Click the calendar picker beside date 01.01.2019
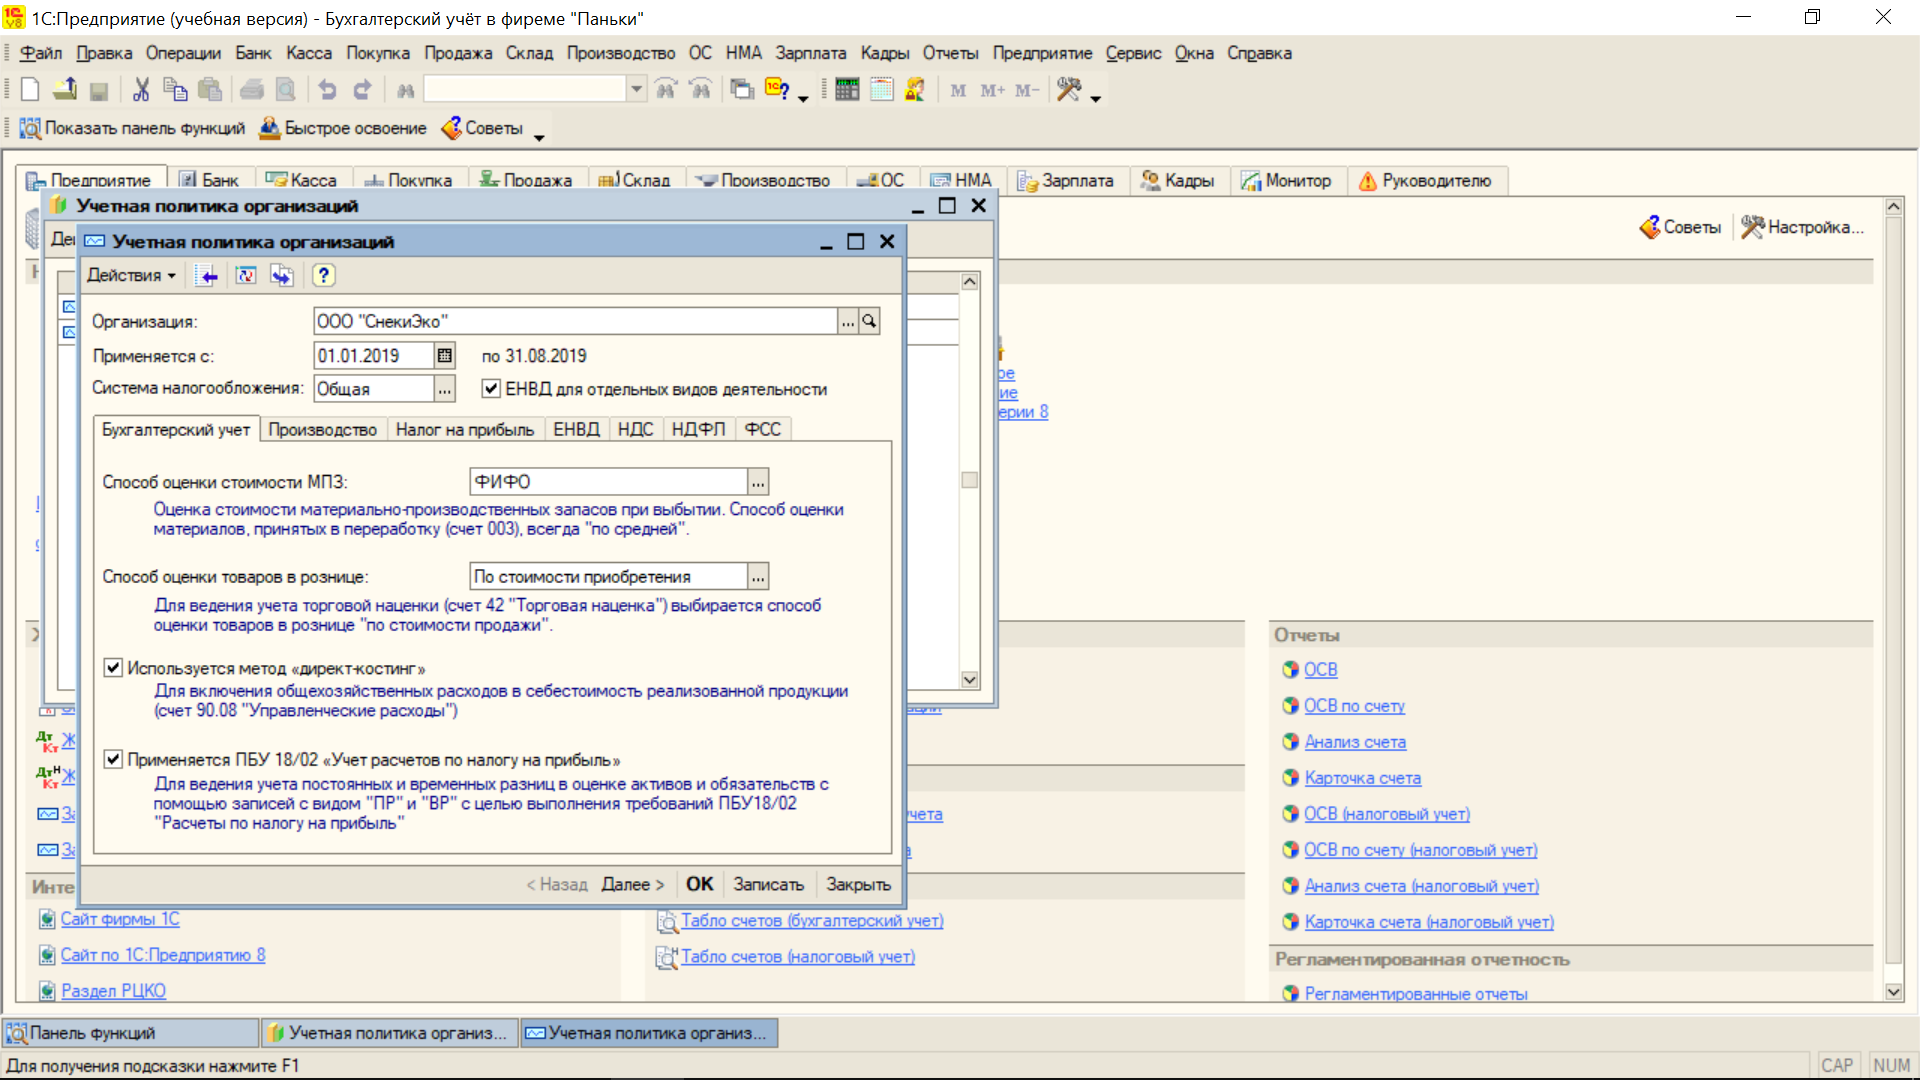This screenshot has width=1920, height=1080. (x=445, y=356)
